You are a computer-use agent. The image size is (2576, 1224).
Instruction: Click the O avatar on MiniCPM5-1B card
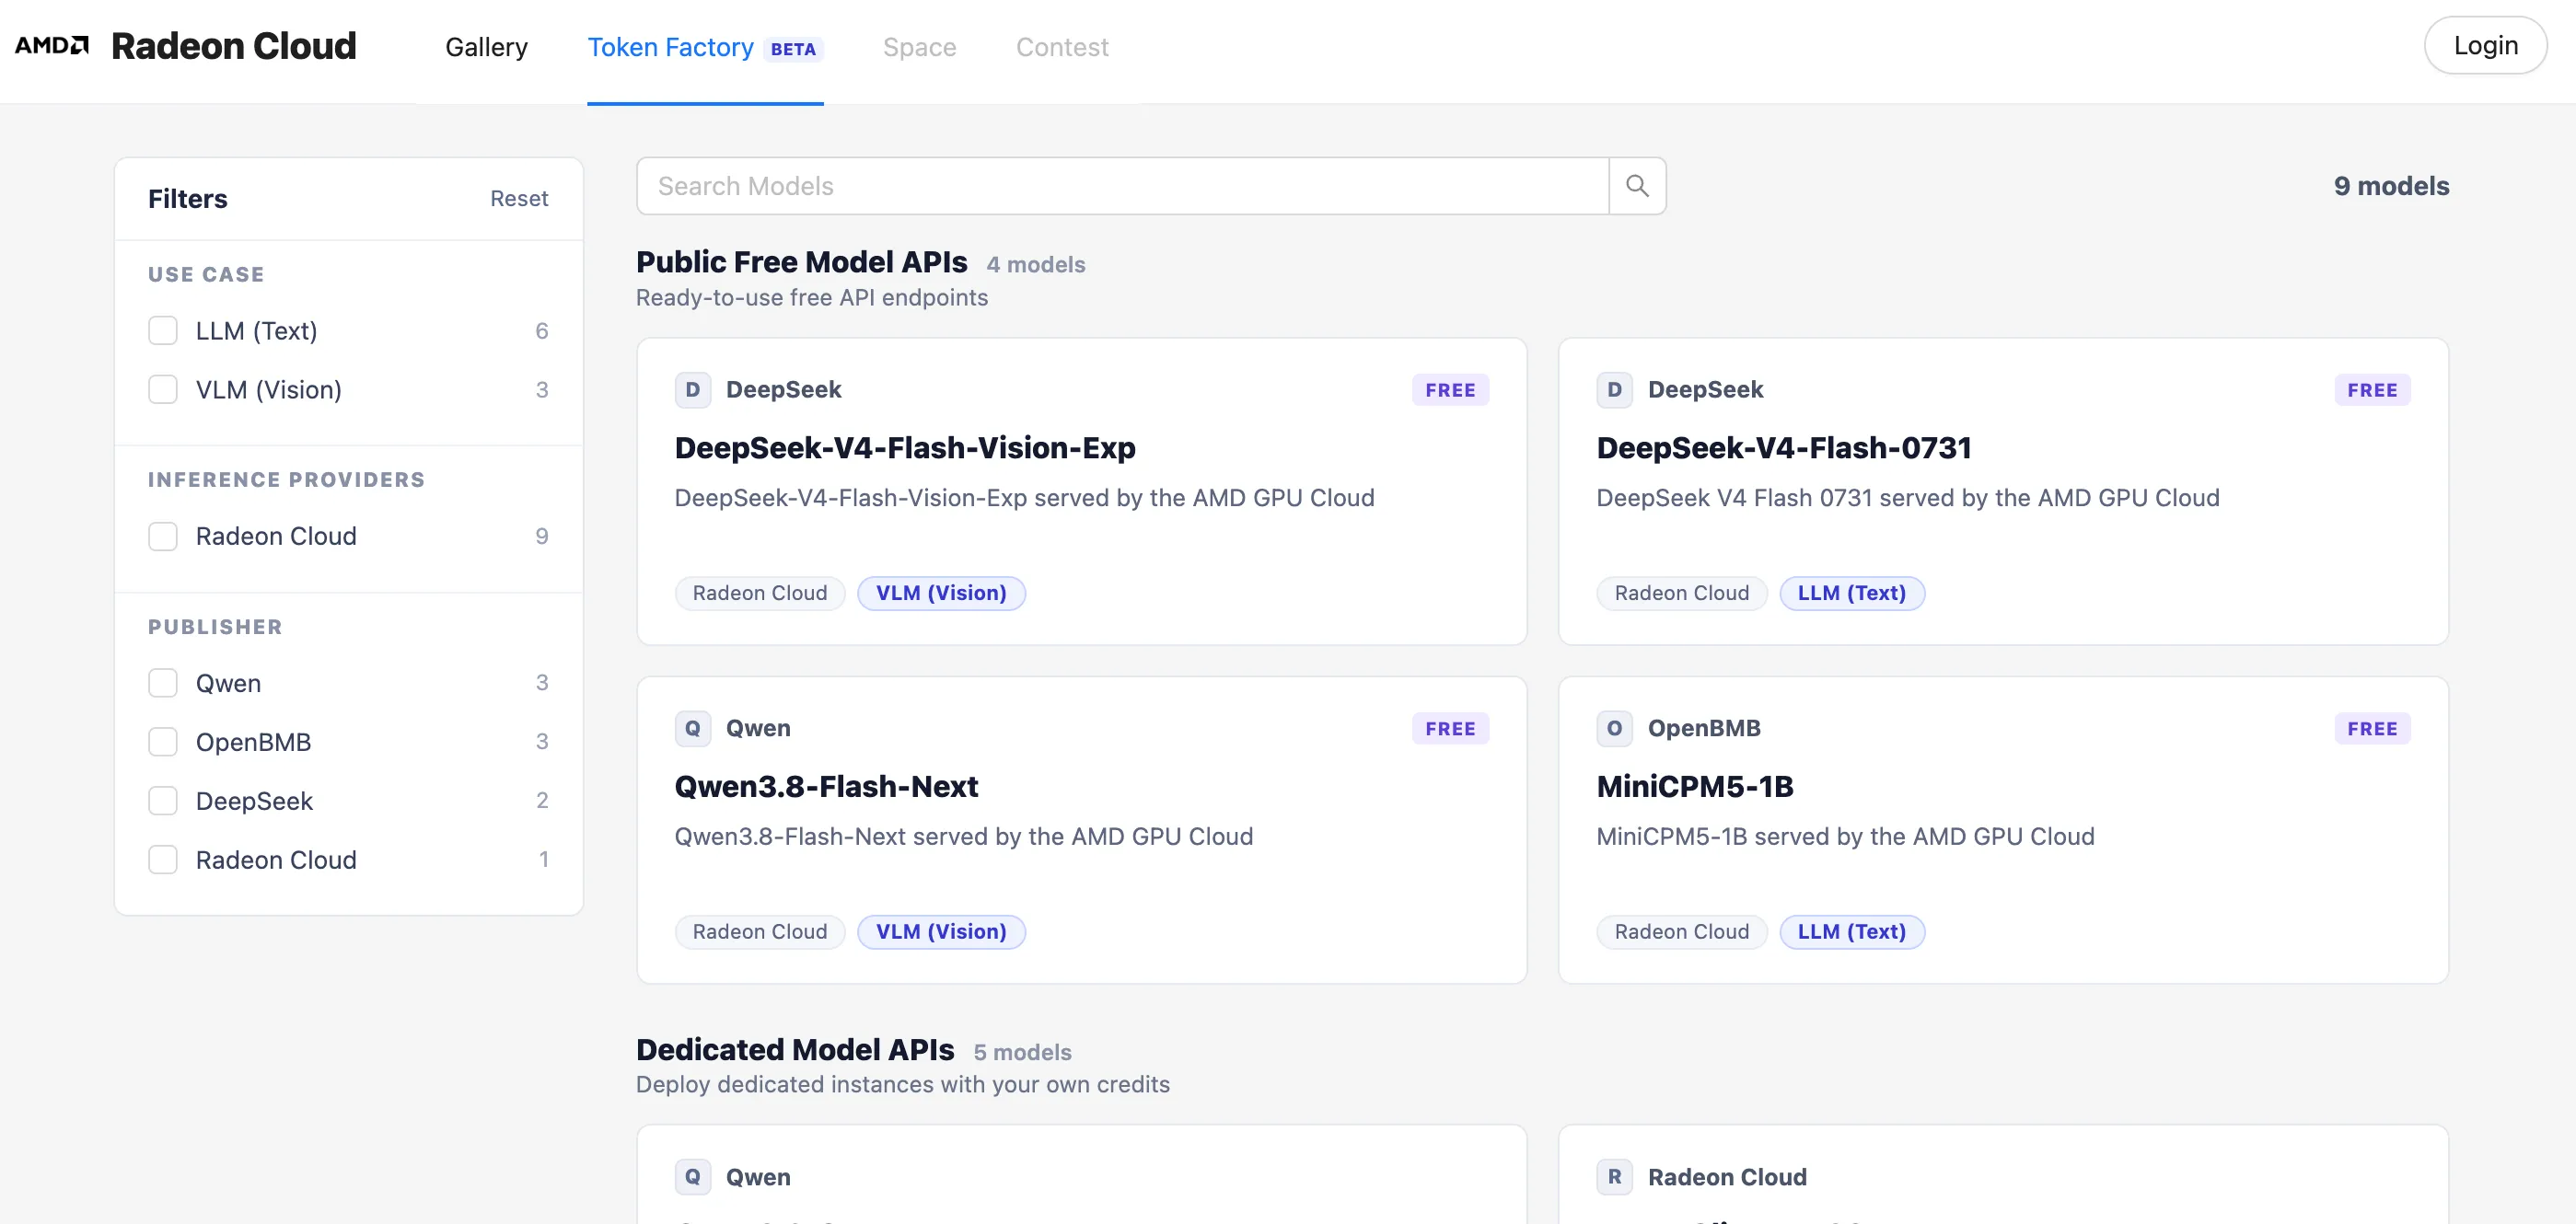pos(1615,729)
